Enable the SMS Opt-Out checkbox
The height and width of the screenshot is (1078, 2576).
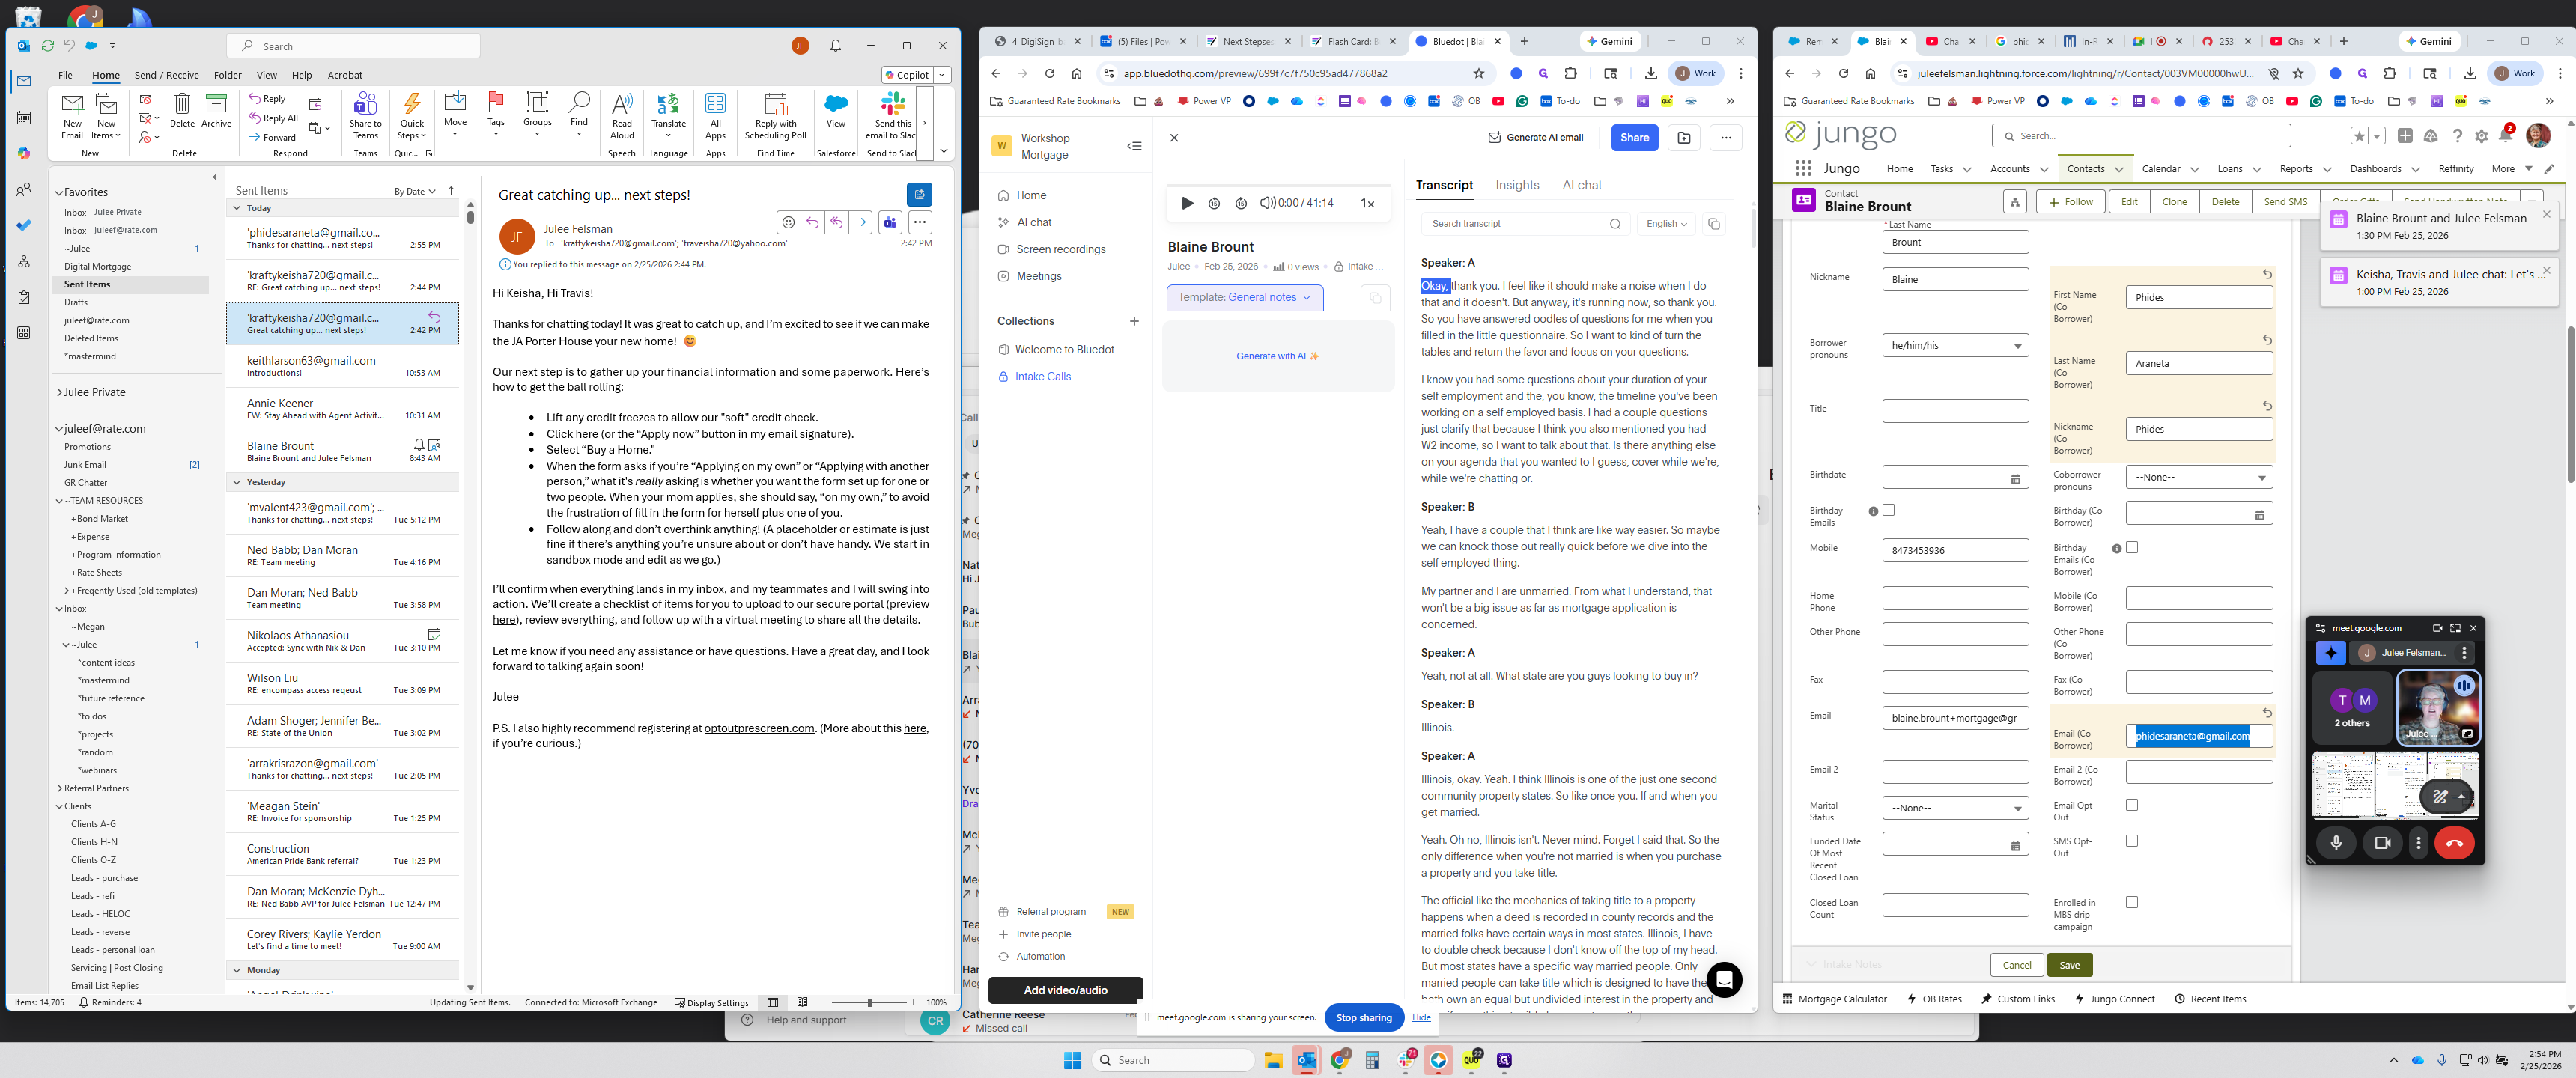click(2132, 841)
